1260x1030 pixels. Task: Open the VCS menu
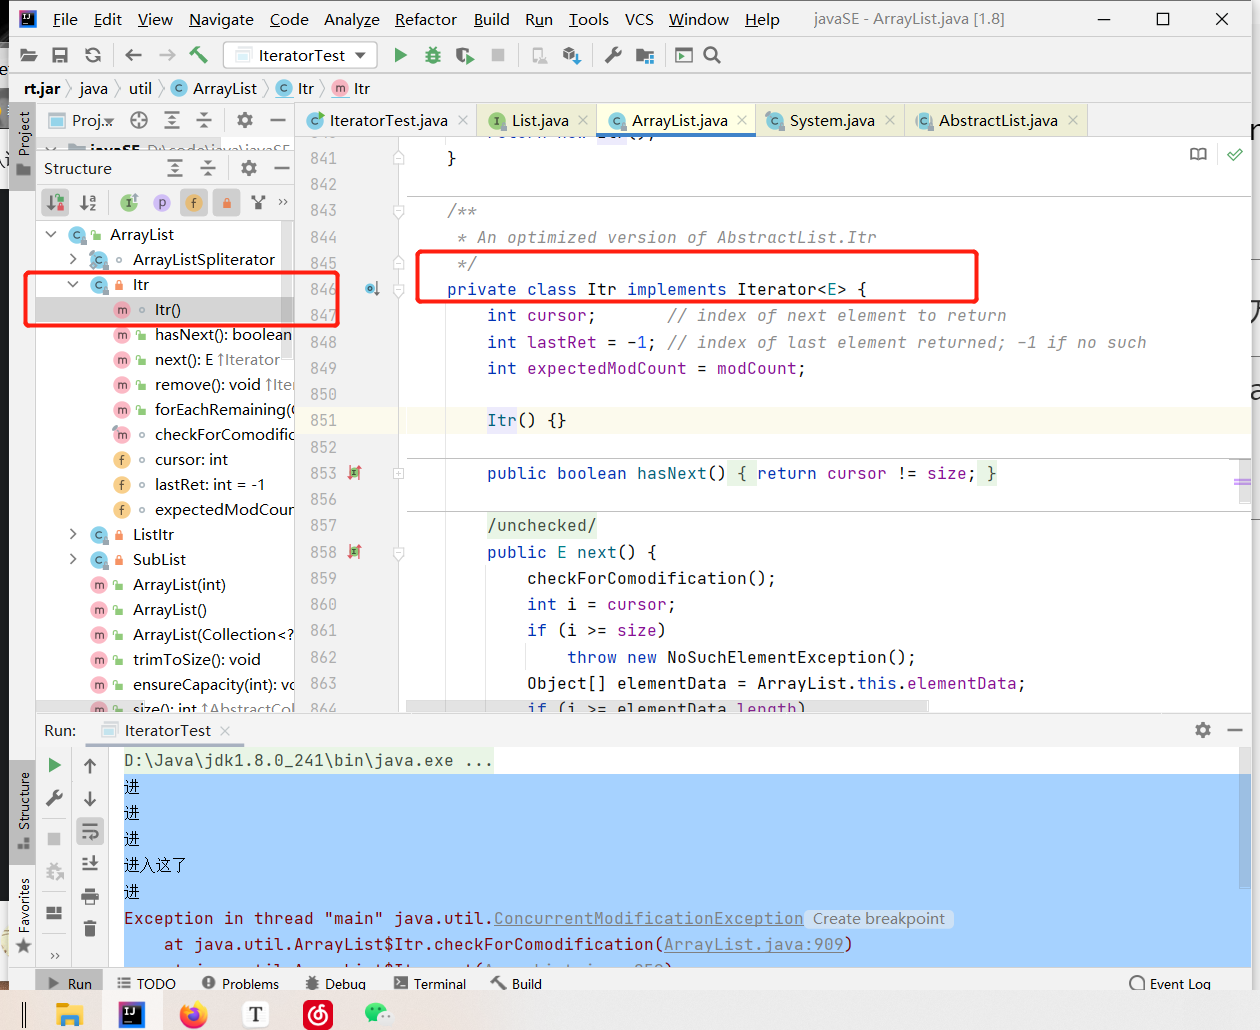pyautogui.click(x=639, y=19)
